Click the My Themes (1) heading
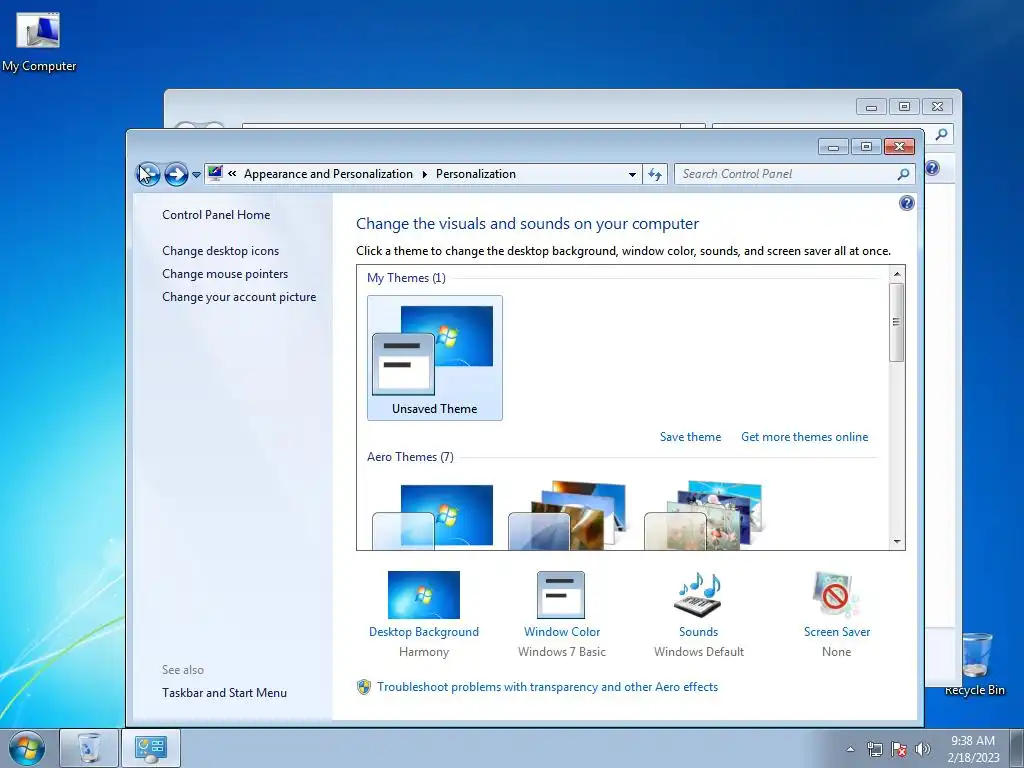This screenshot has height=768, width=1024. (406, 278)
